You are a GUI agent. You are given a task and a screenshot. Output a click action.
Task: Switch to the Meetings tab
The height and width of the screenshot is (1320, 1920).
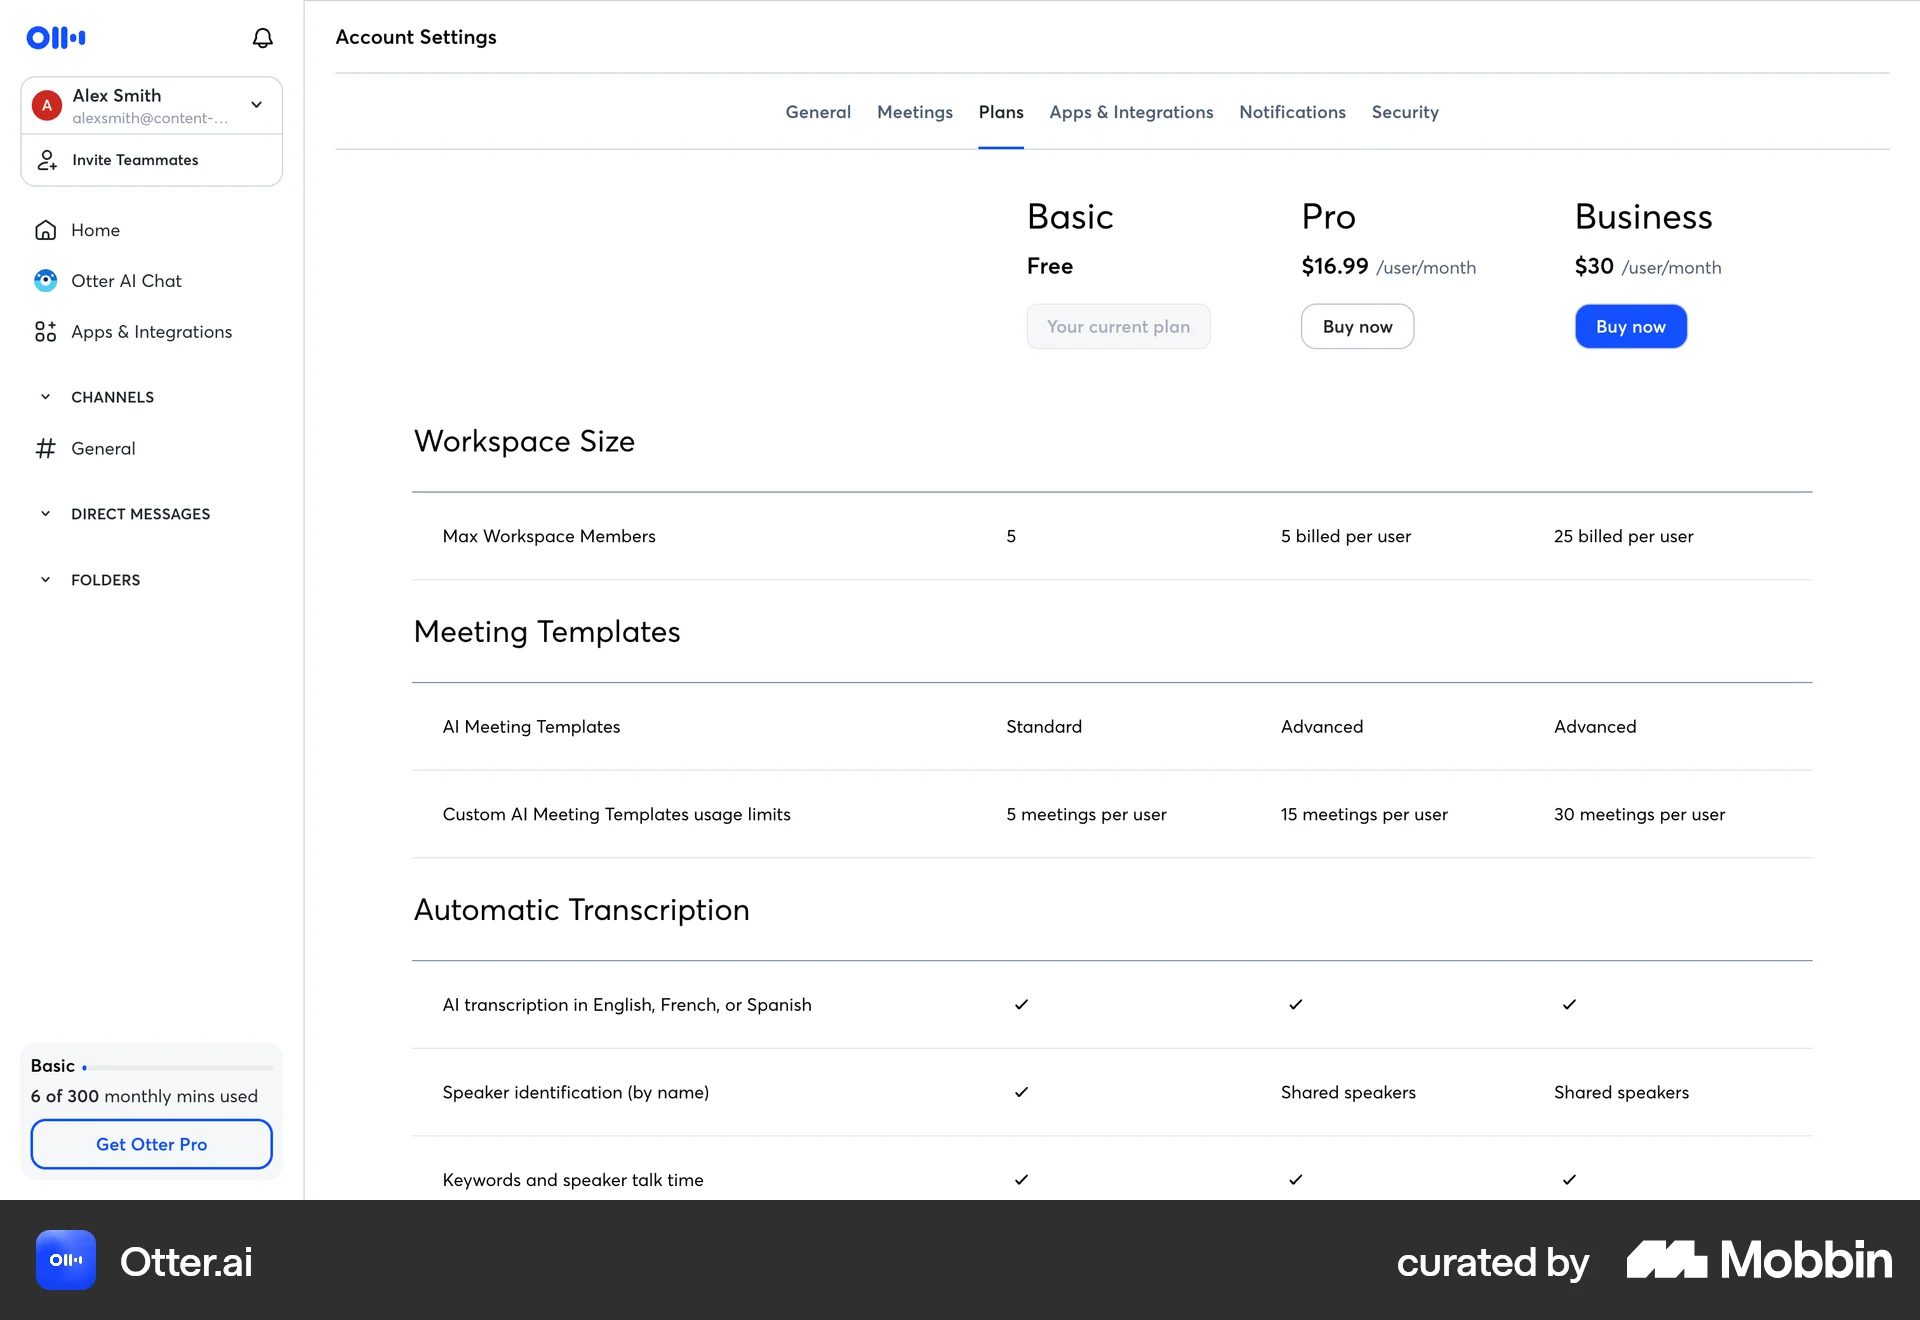tap(915, 112)
